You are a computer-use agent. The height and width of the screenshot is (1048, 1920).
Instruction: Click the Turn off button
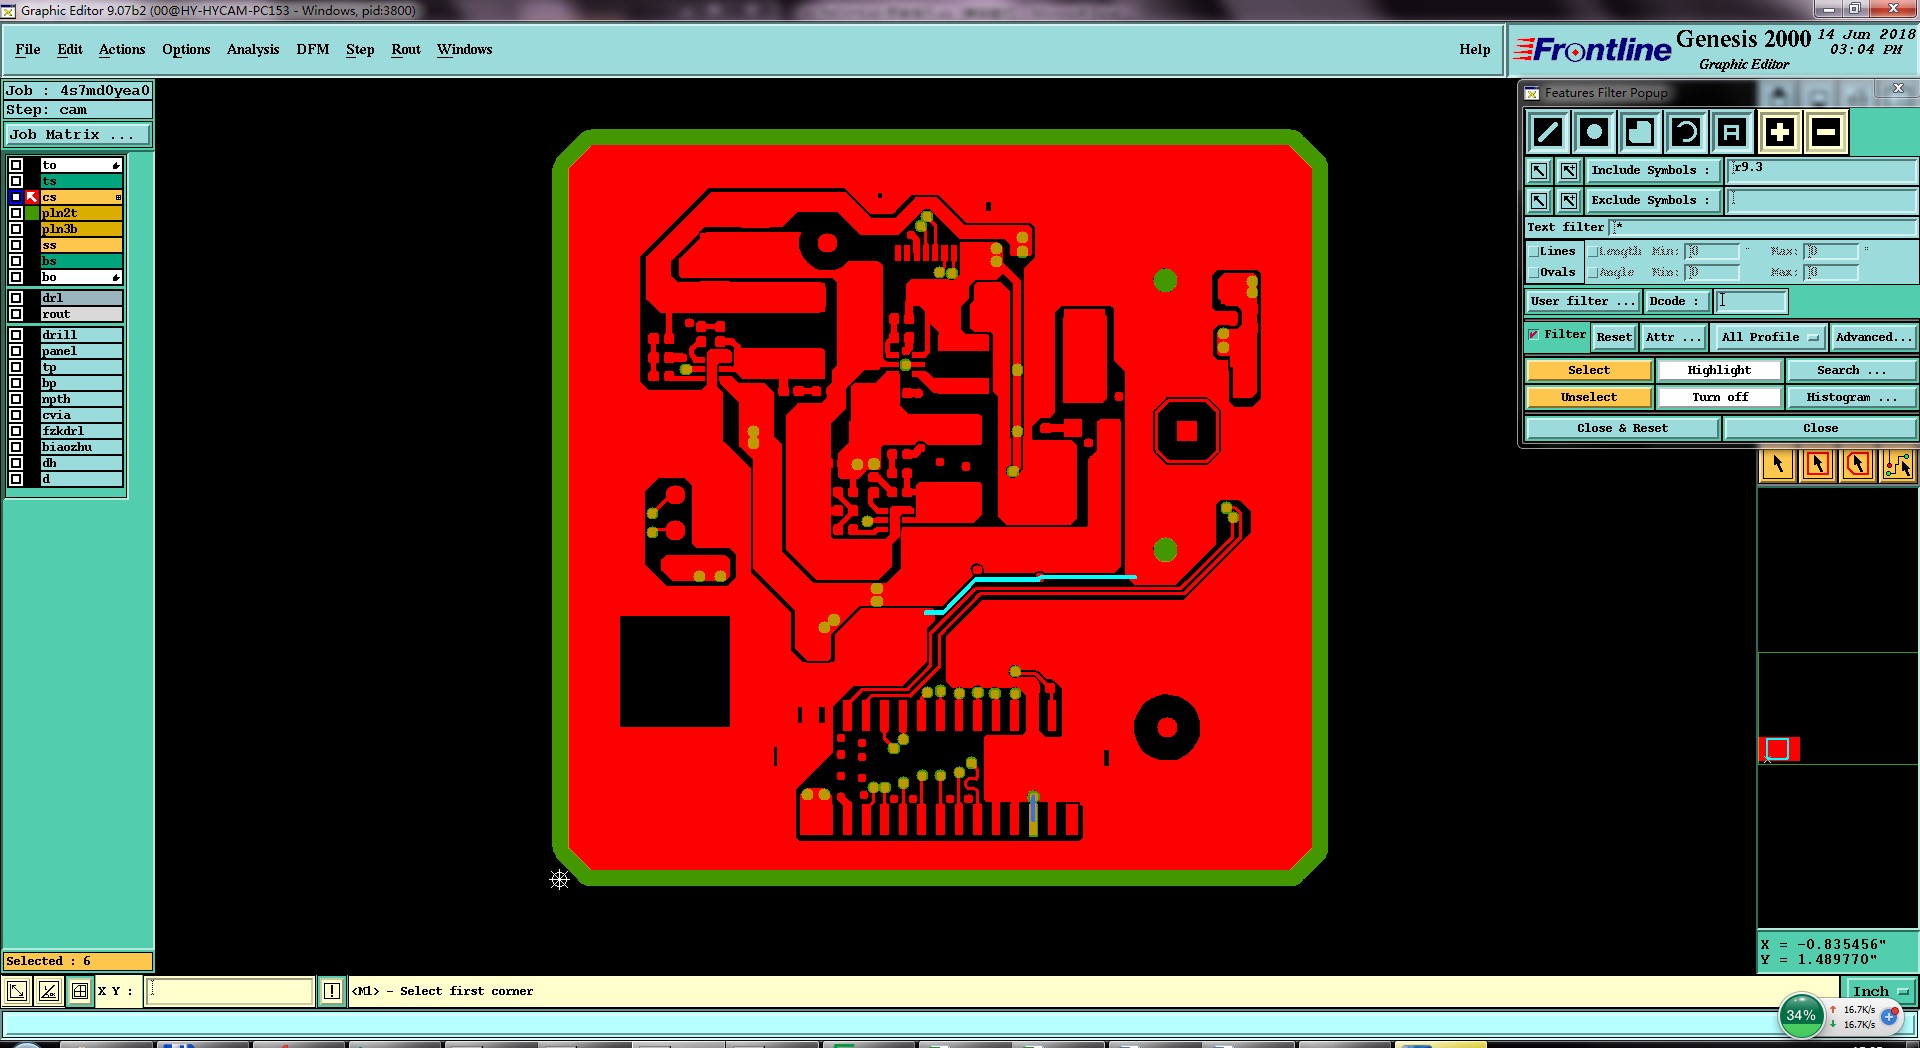pyautogui.click(x=1720, y=397)
